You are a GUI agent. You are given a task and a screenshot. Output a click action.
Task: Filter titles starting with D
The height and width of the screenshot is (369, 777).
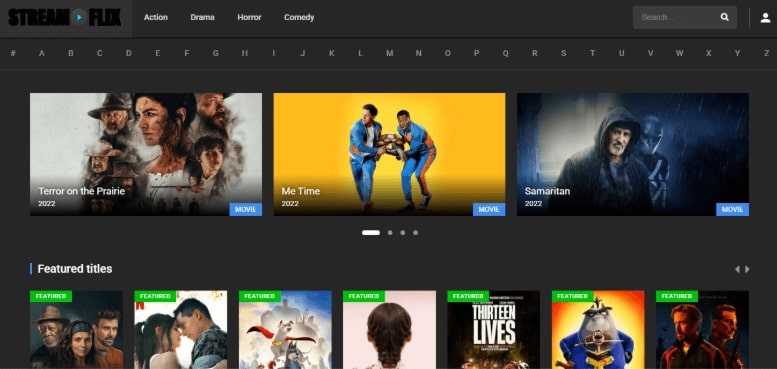129,53
